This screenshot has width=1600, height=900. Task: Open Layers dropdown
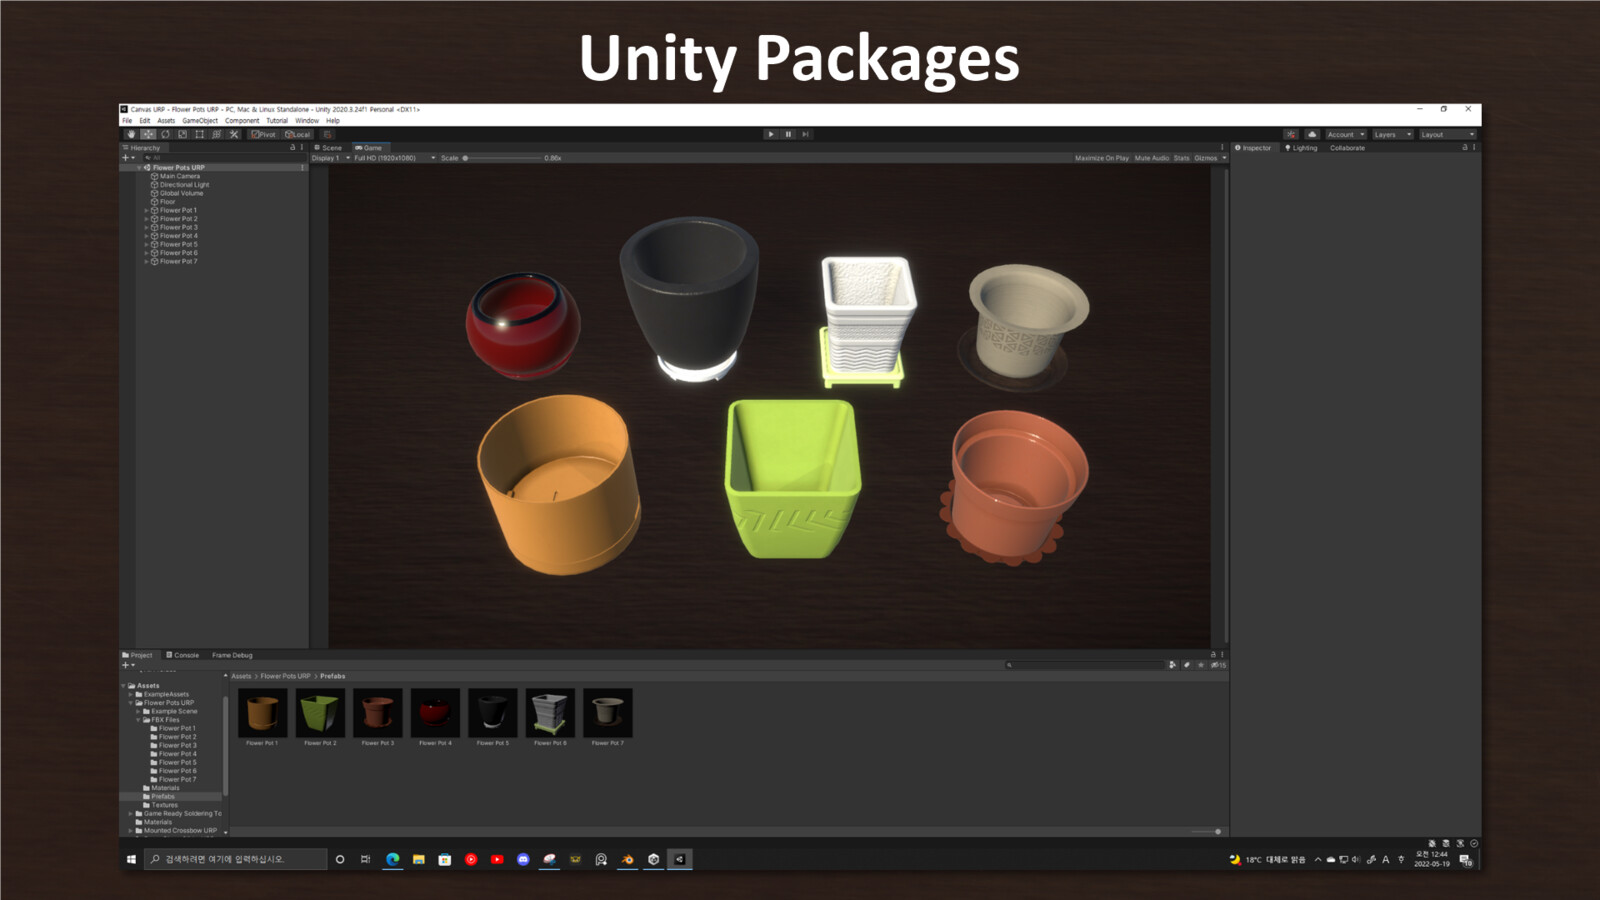coord(1392,134)
